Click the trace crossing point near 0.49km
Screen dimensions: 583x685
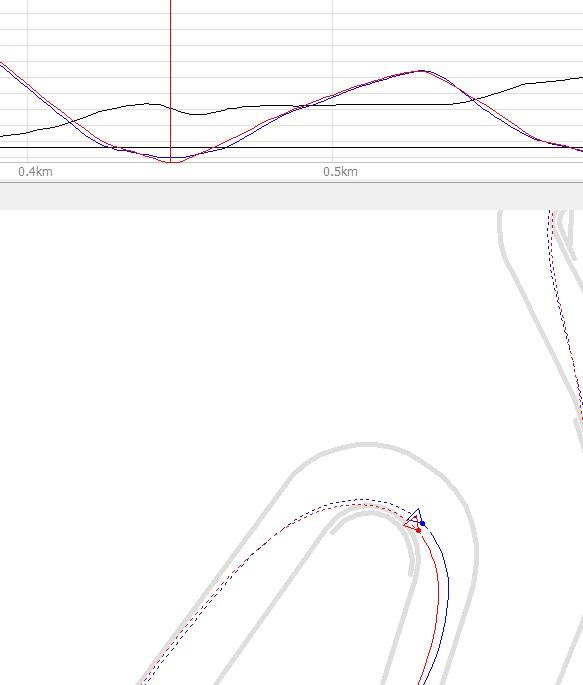point(302,106)
